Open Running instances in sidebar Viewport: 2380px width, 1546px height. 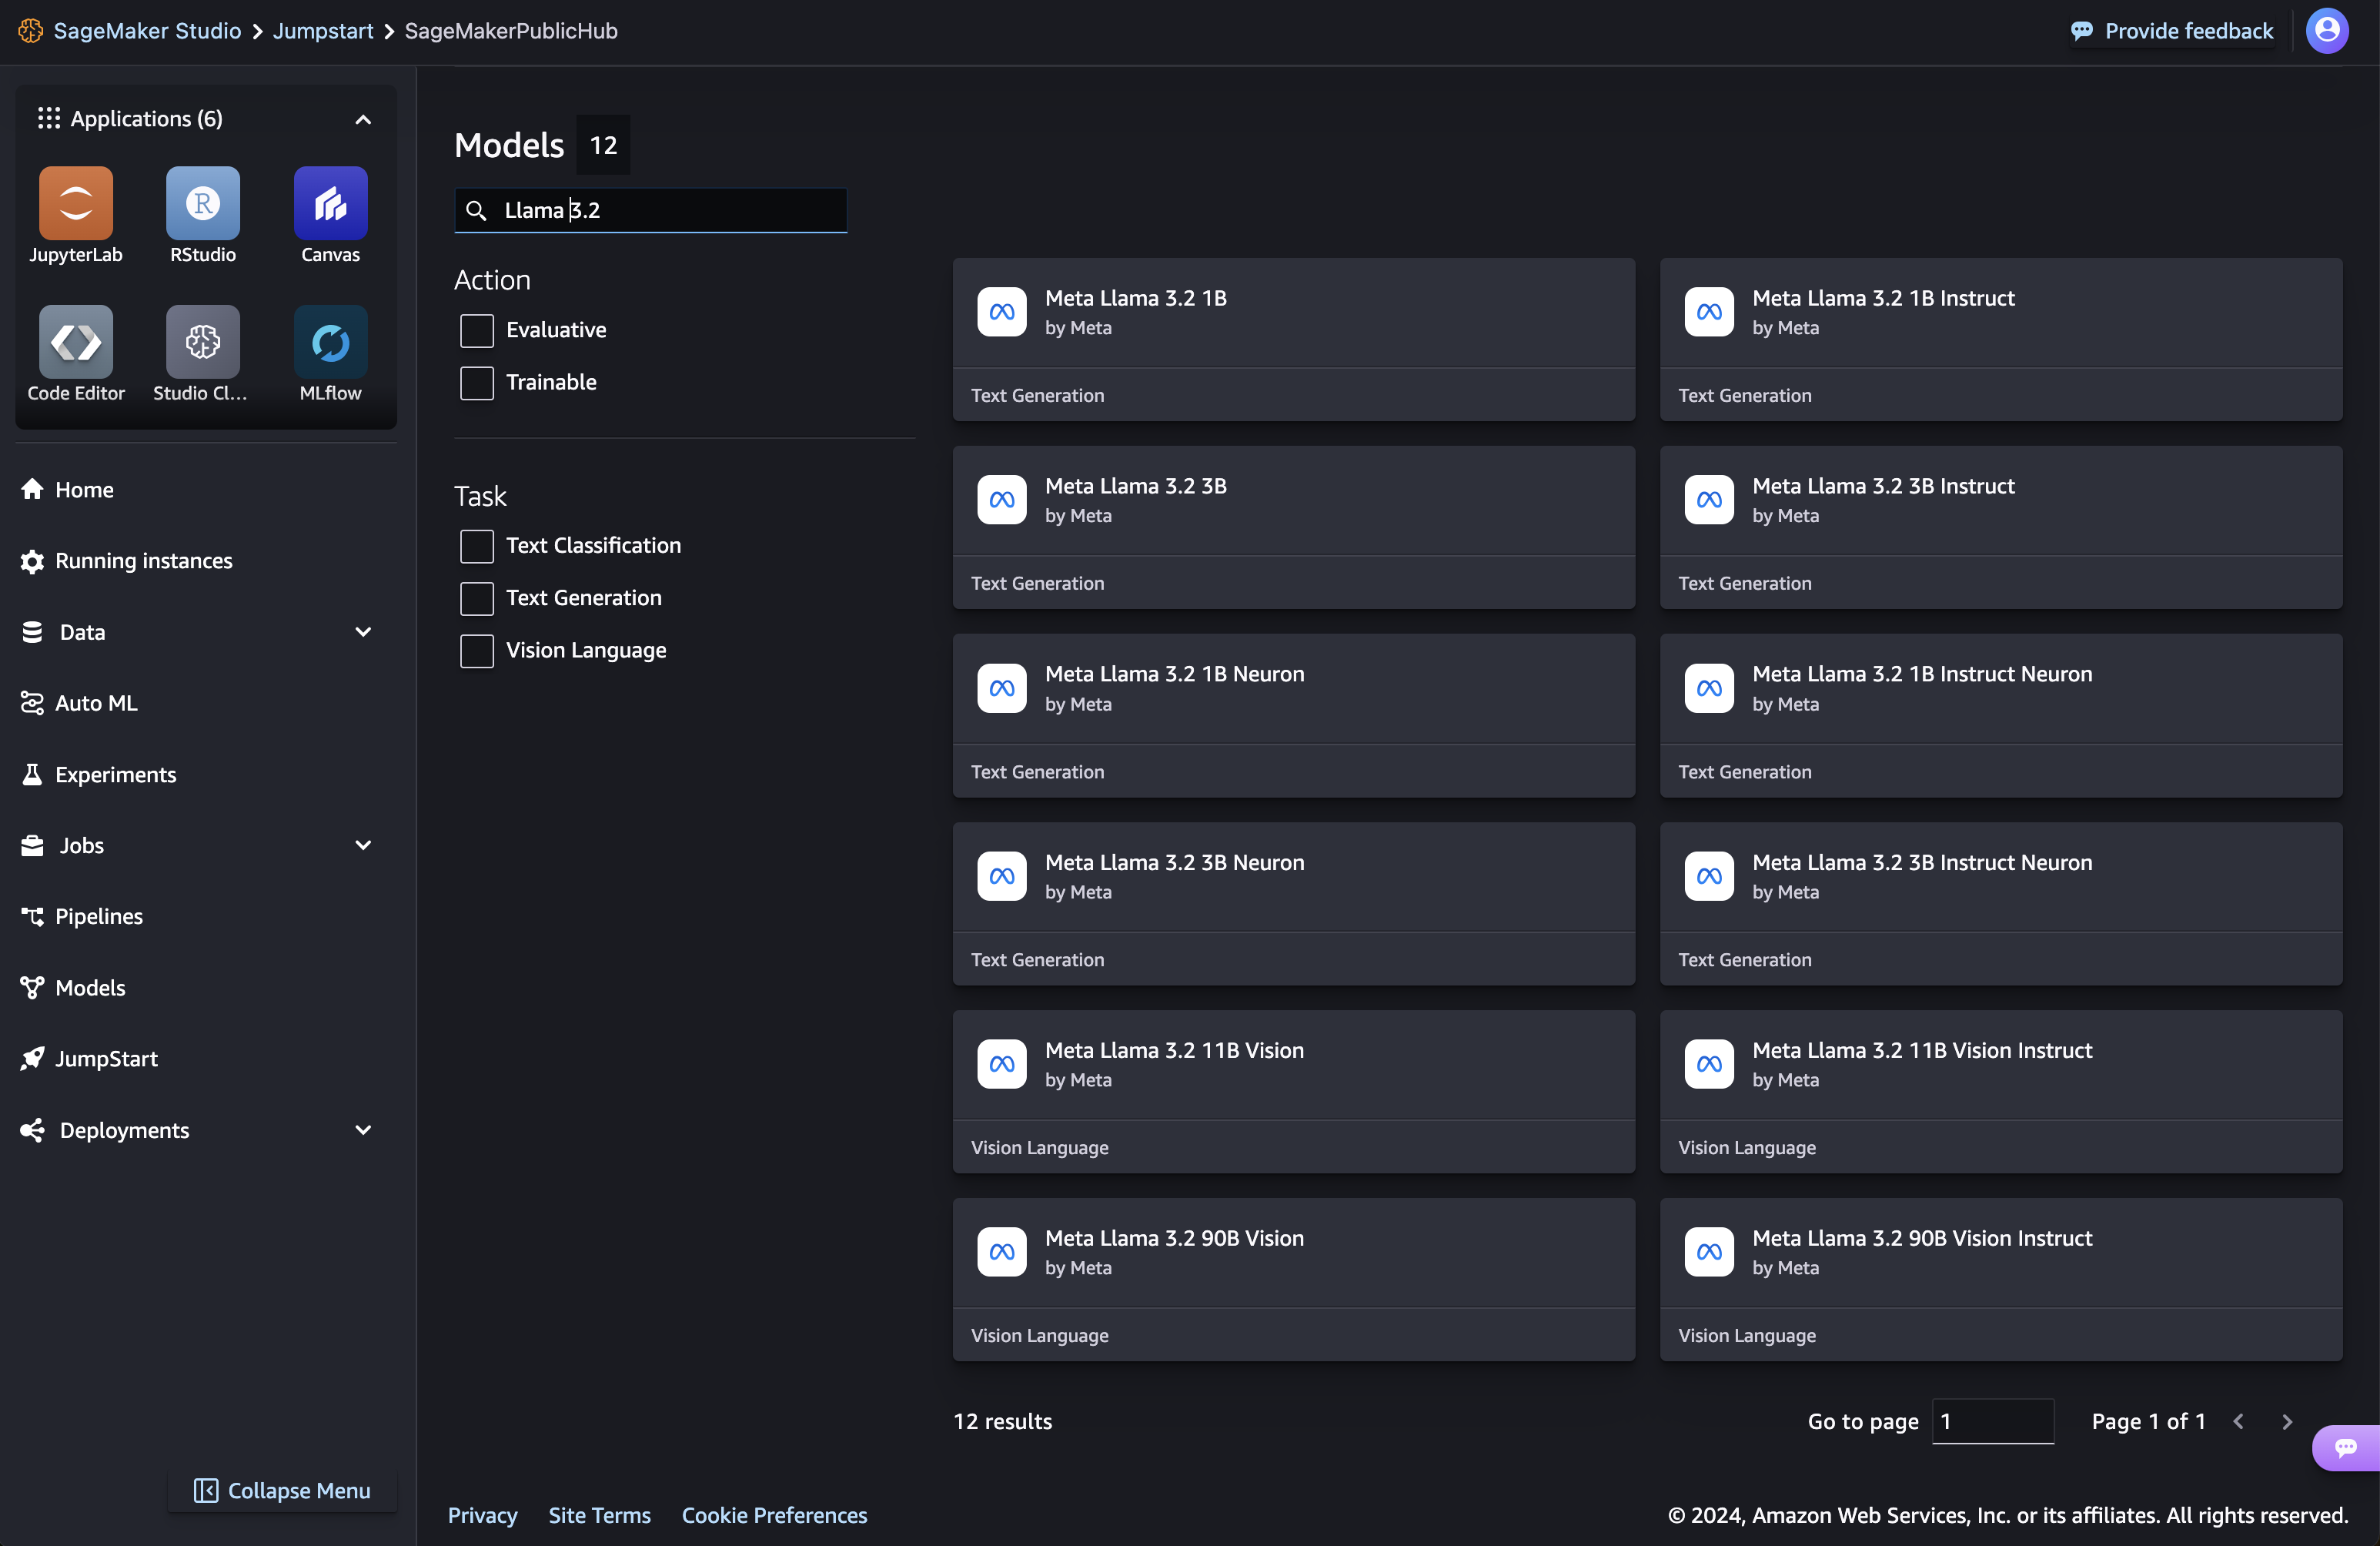(143, 561)
